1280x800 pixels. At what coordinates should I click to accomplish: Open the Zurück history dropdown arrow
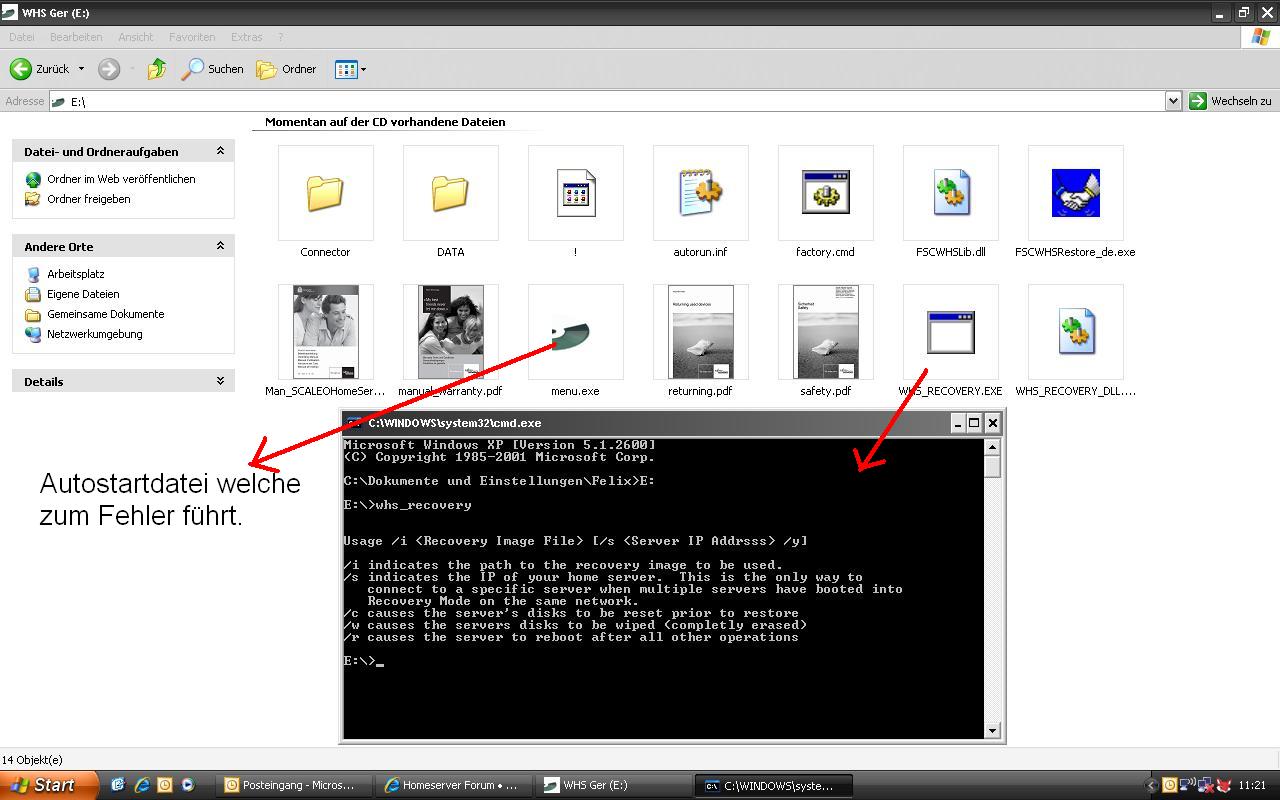click(x=82, y=69)
